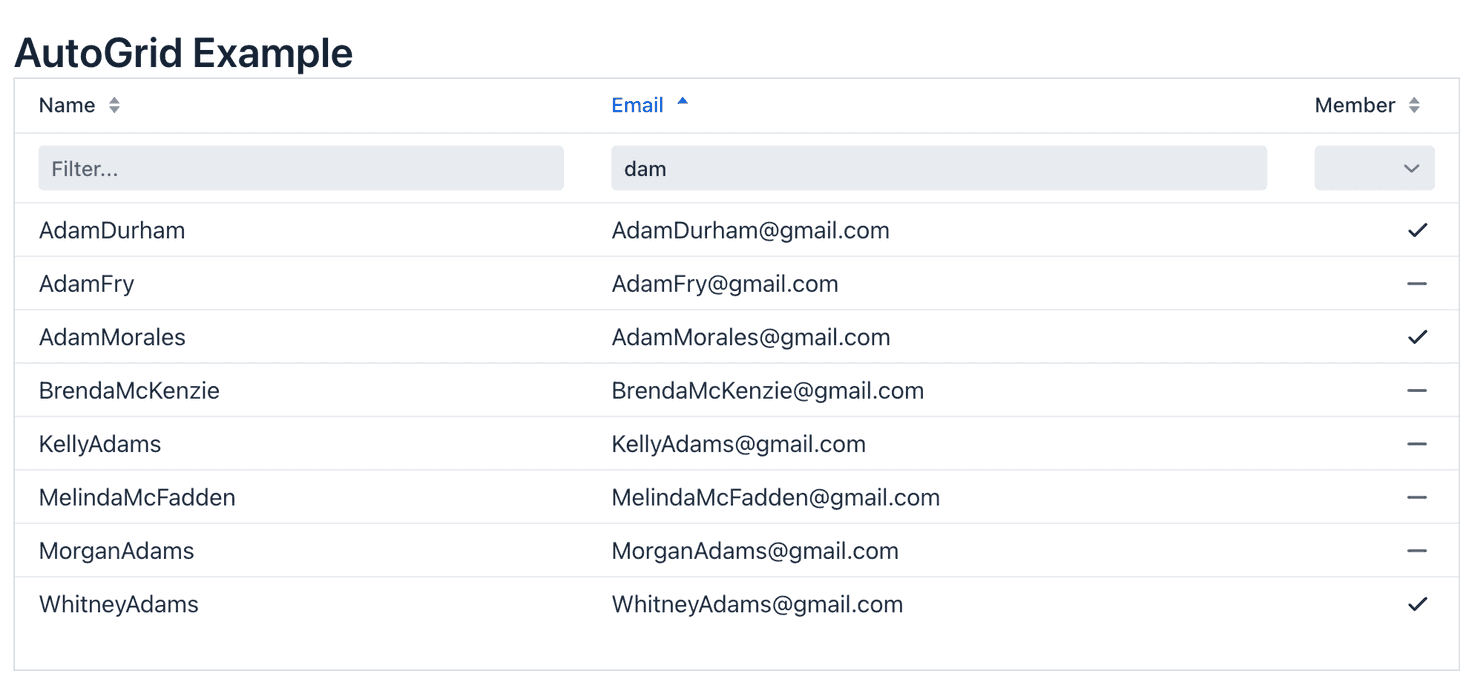Open the Member filter dropdown
The width and height of the screenshot is (1472, 686).
tap(1374, 168)
